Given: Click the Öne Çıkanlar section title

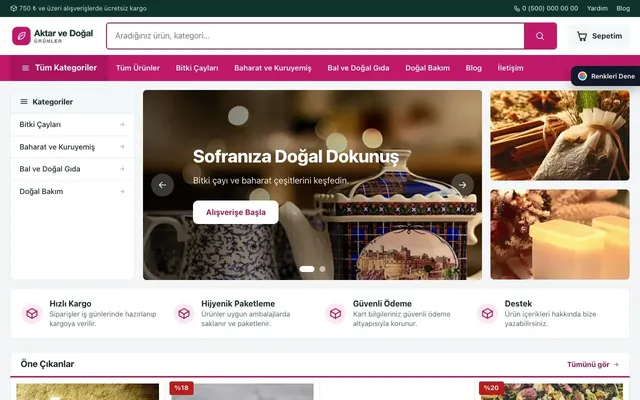Looking at the screenshot, I should coord(47,364).
